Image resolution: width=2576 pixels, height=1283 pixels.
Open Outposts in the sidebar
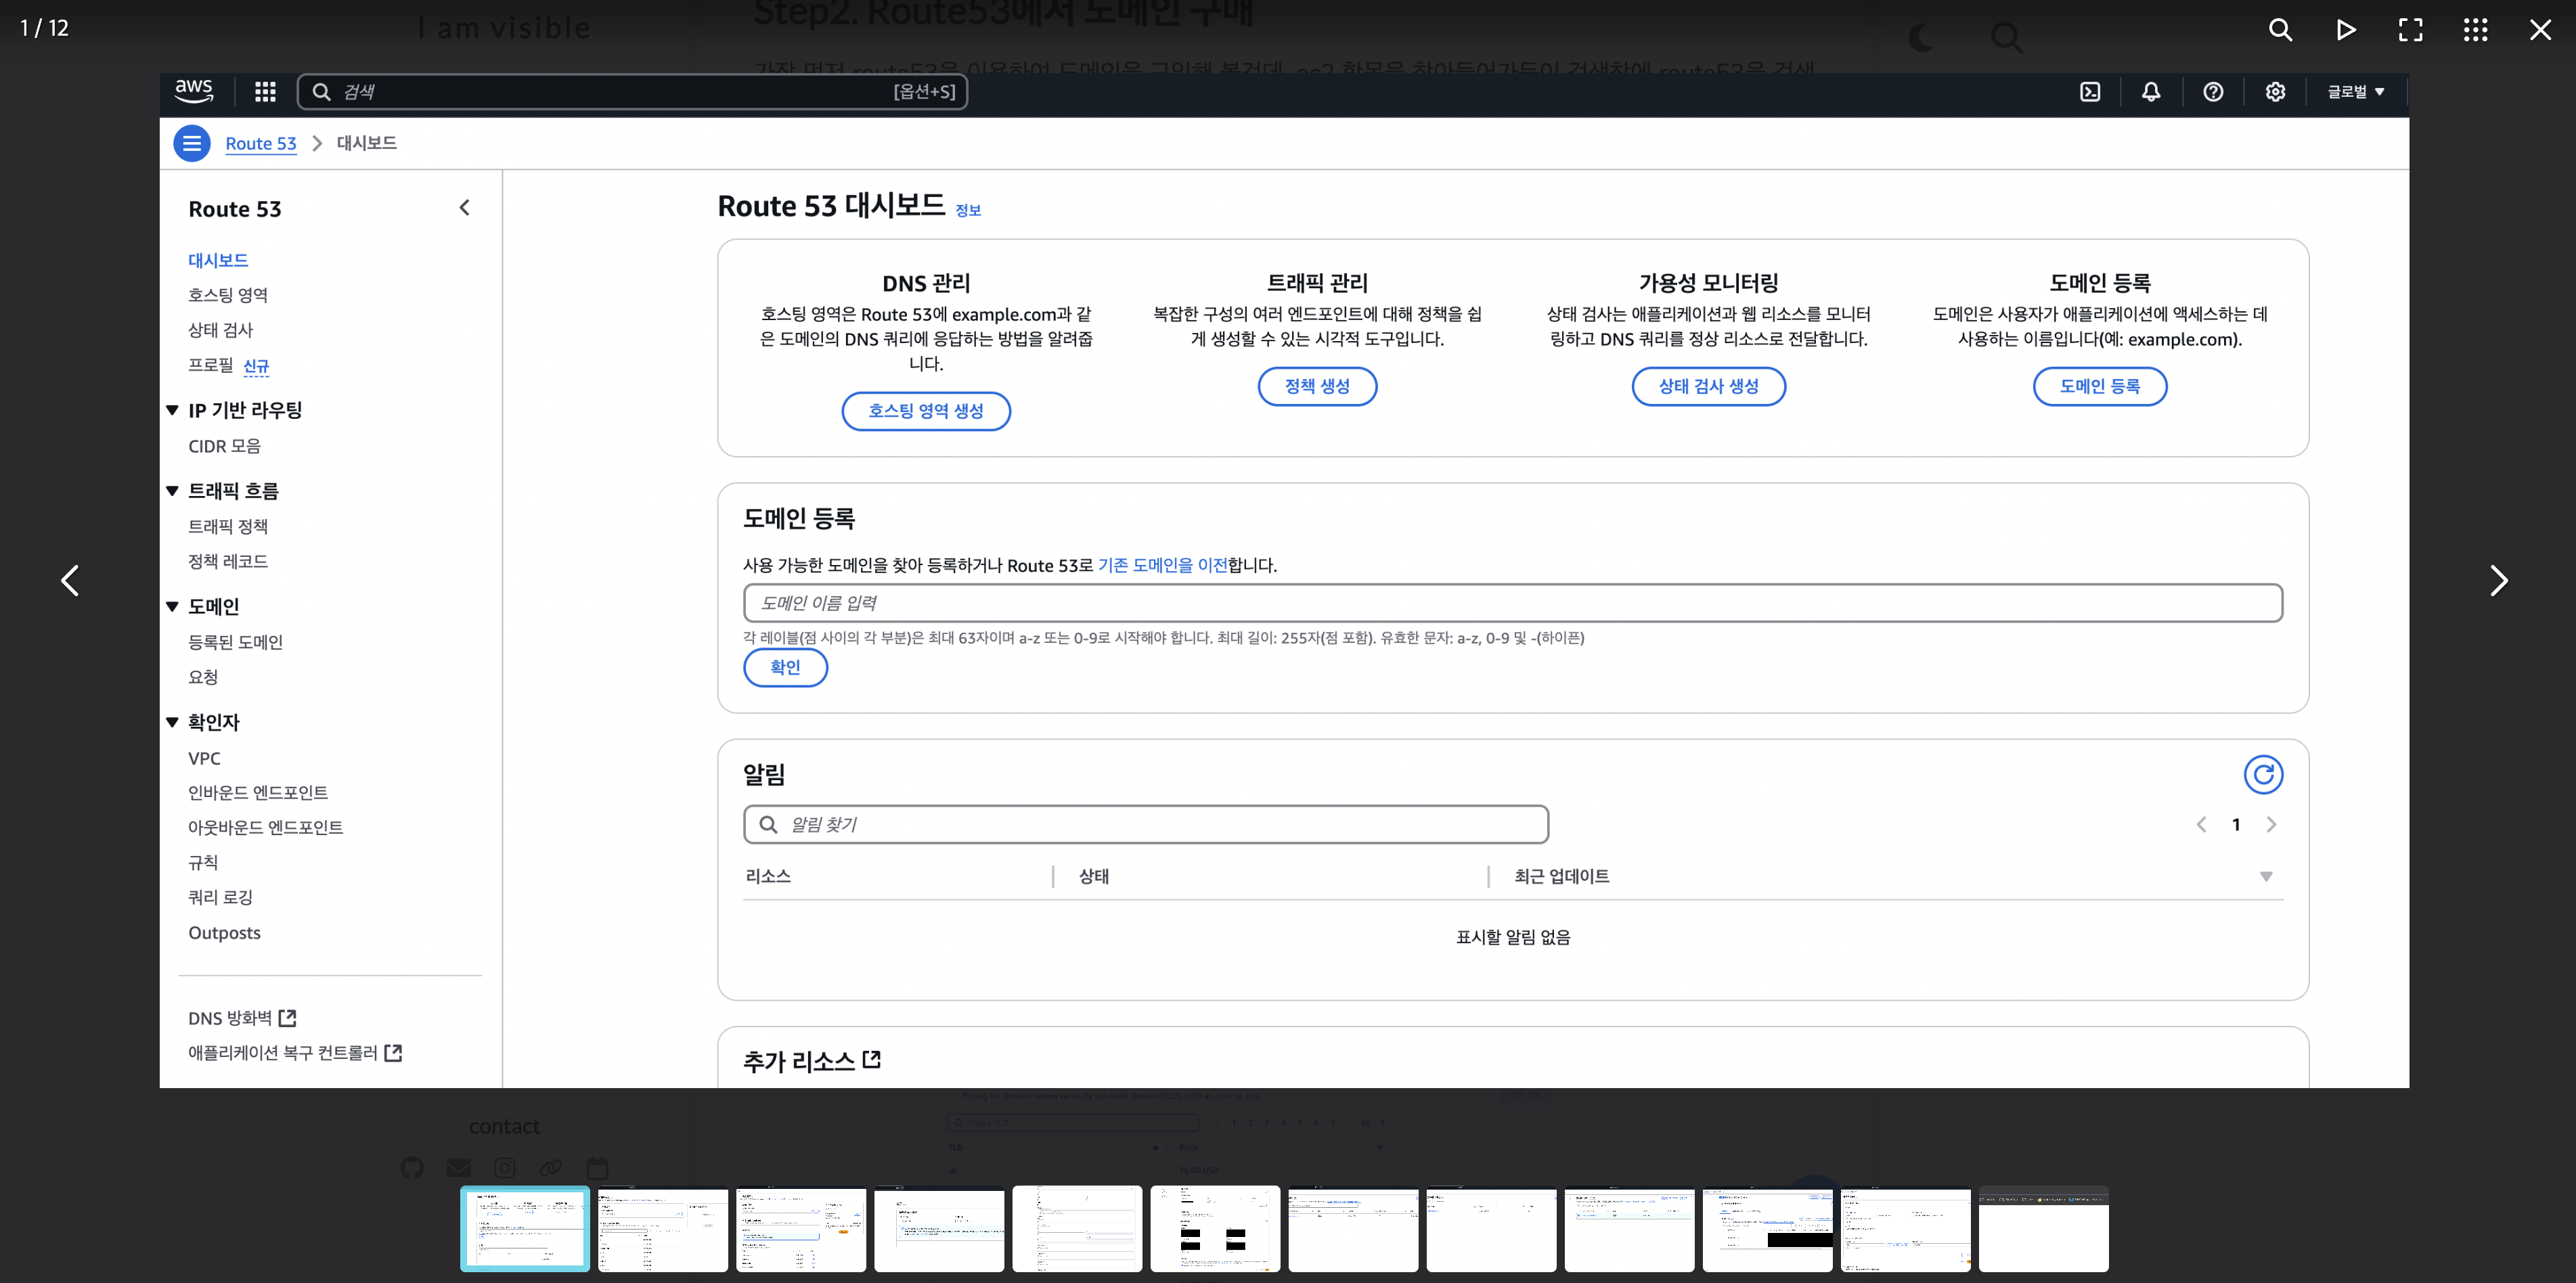[224, 932]
